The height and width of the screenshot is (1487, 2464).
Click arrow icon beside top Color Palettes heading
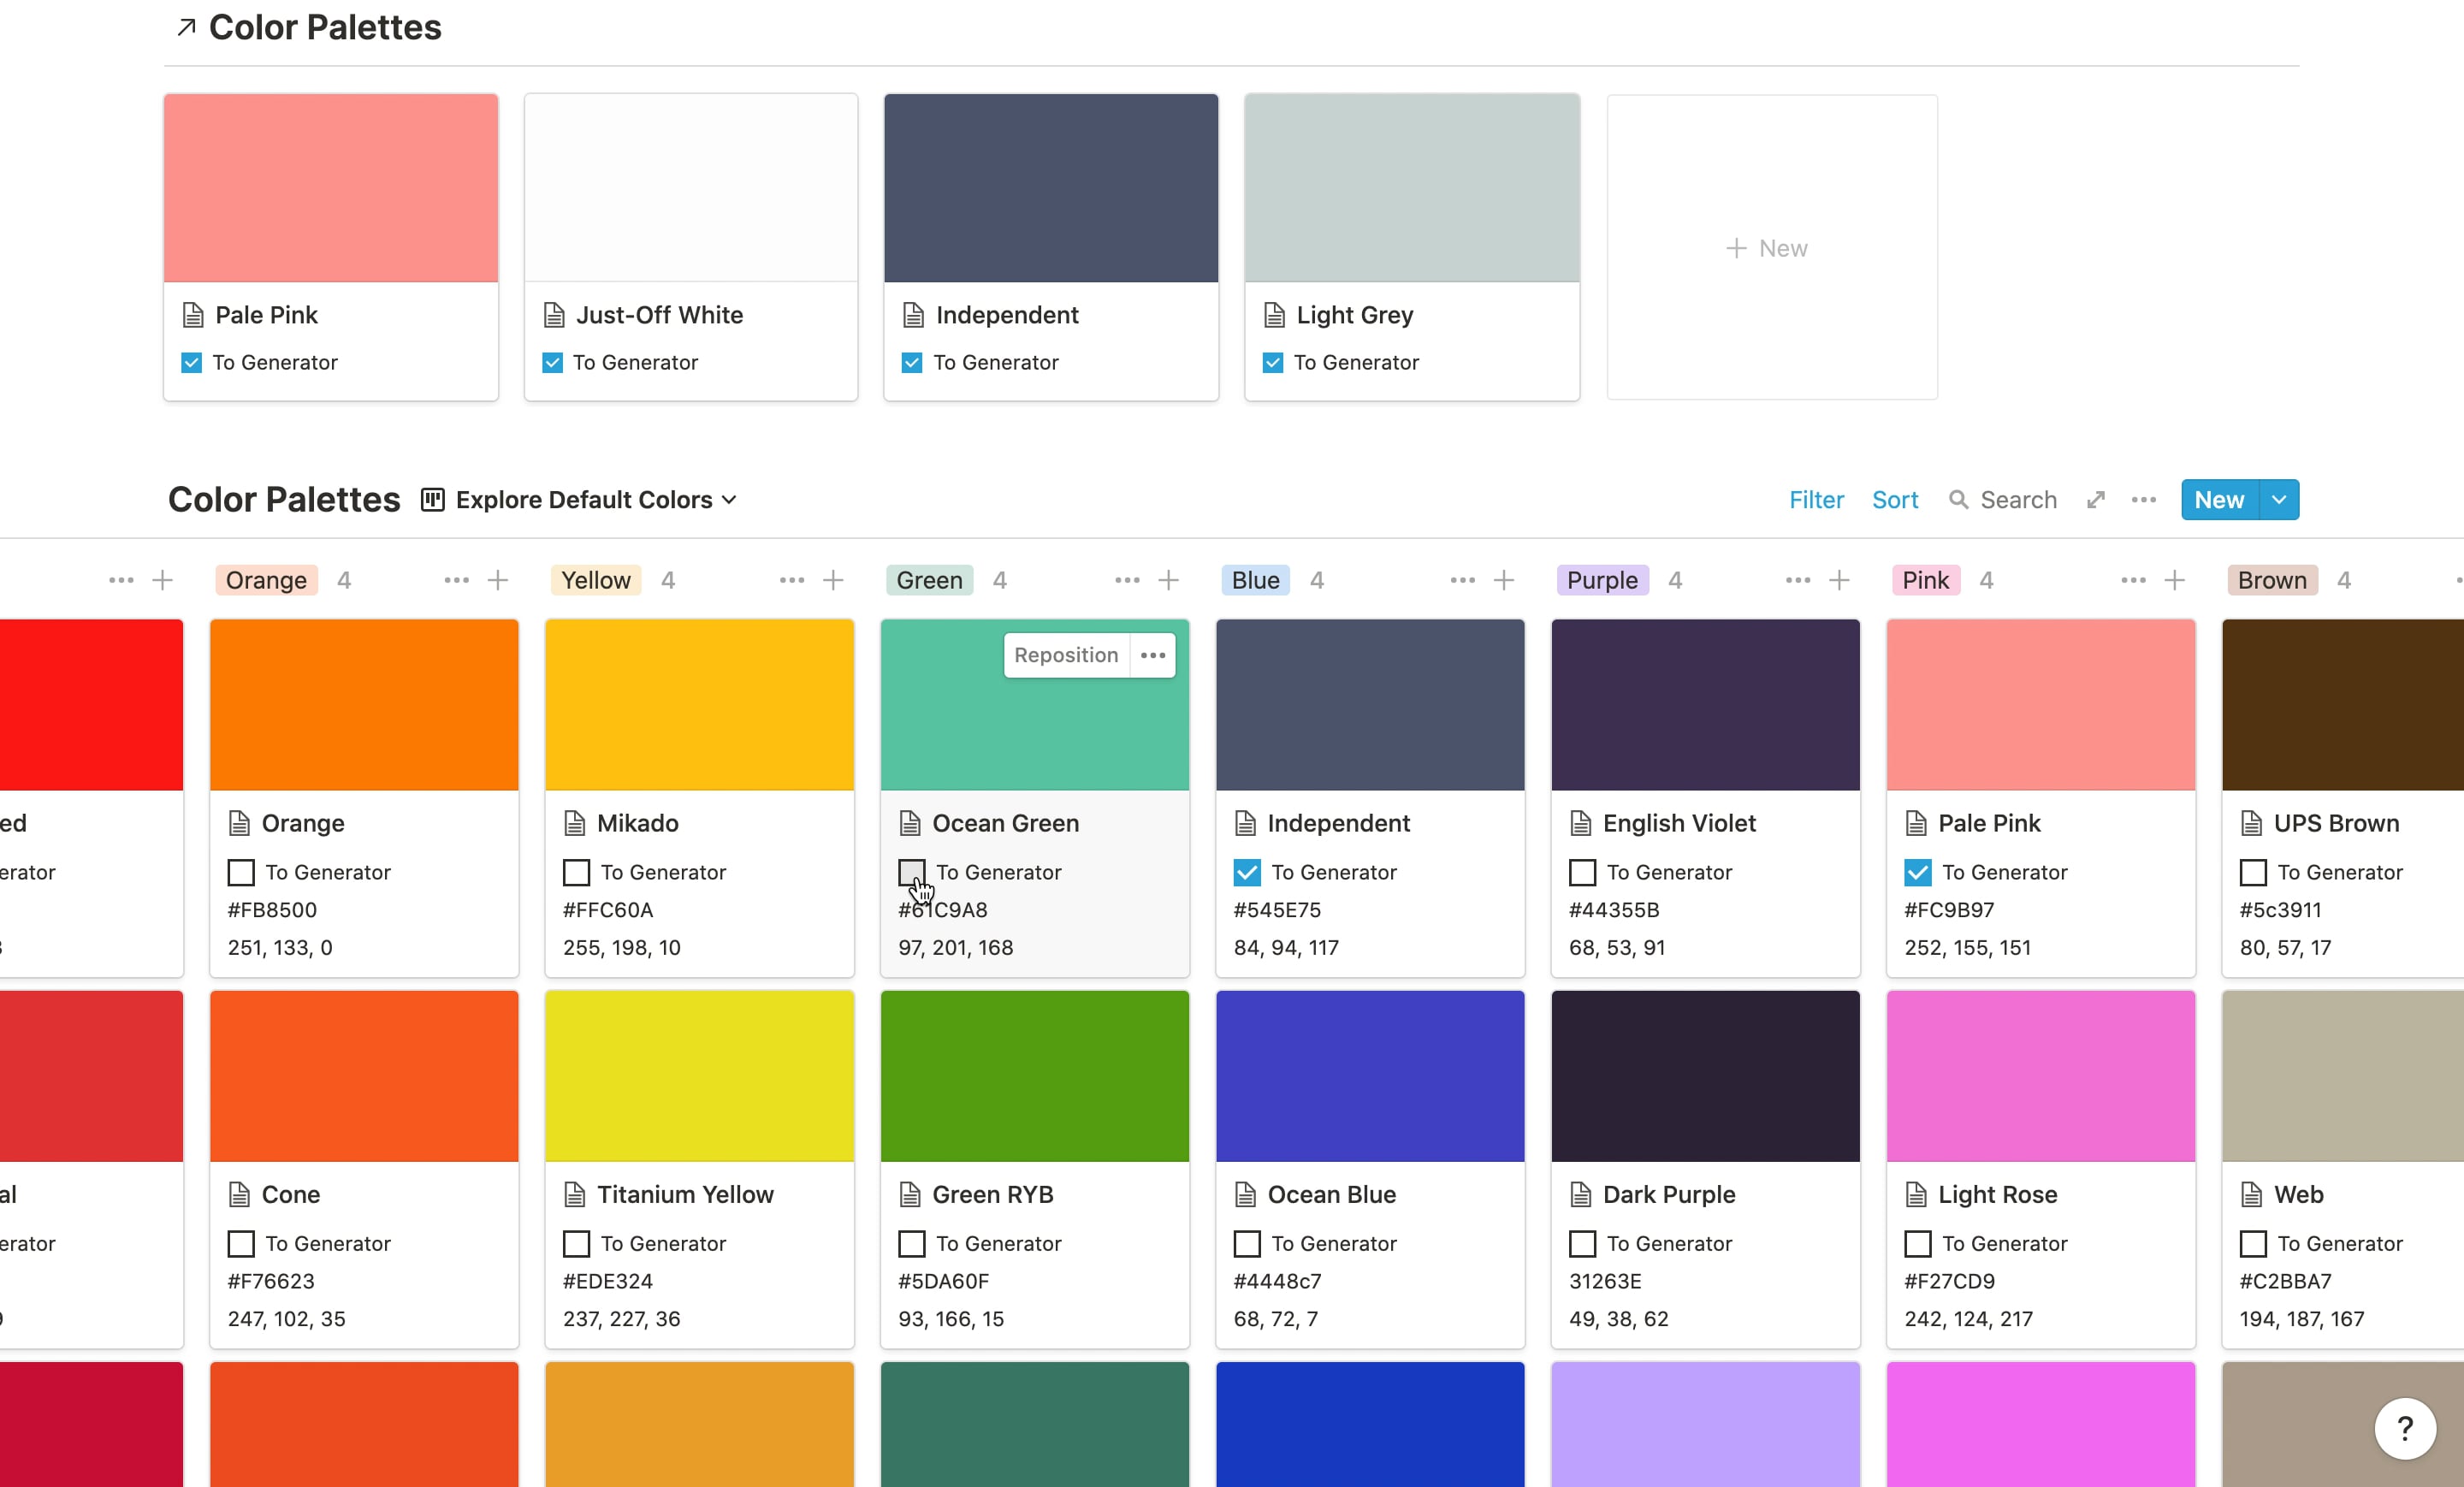[186, 27]
